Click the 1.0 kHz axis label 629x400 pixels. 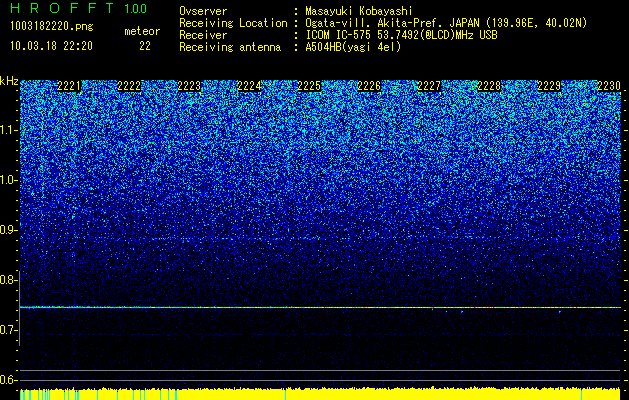click(x=9, y=181)
